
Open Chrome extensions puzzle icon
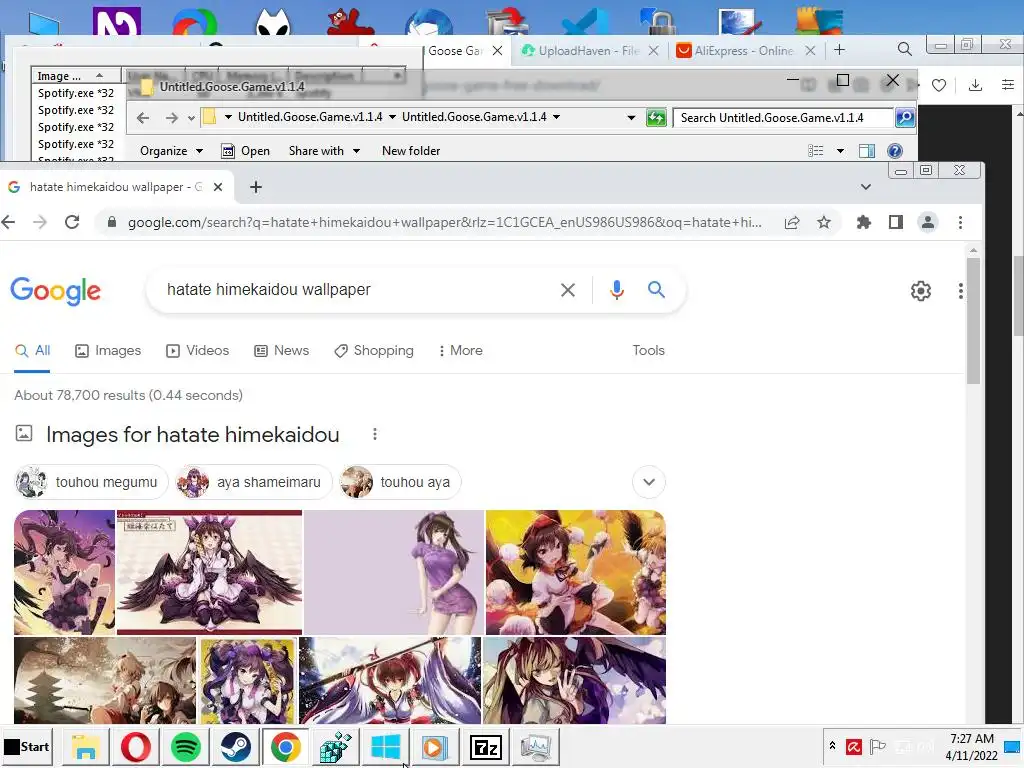(x=863, y=223)
